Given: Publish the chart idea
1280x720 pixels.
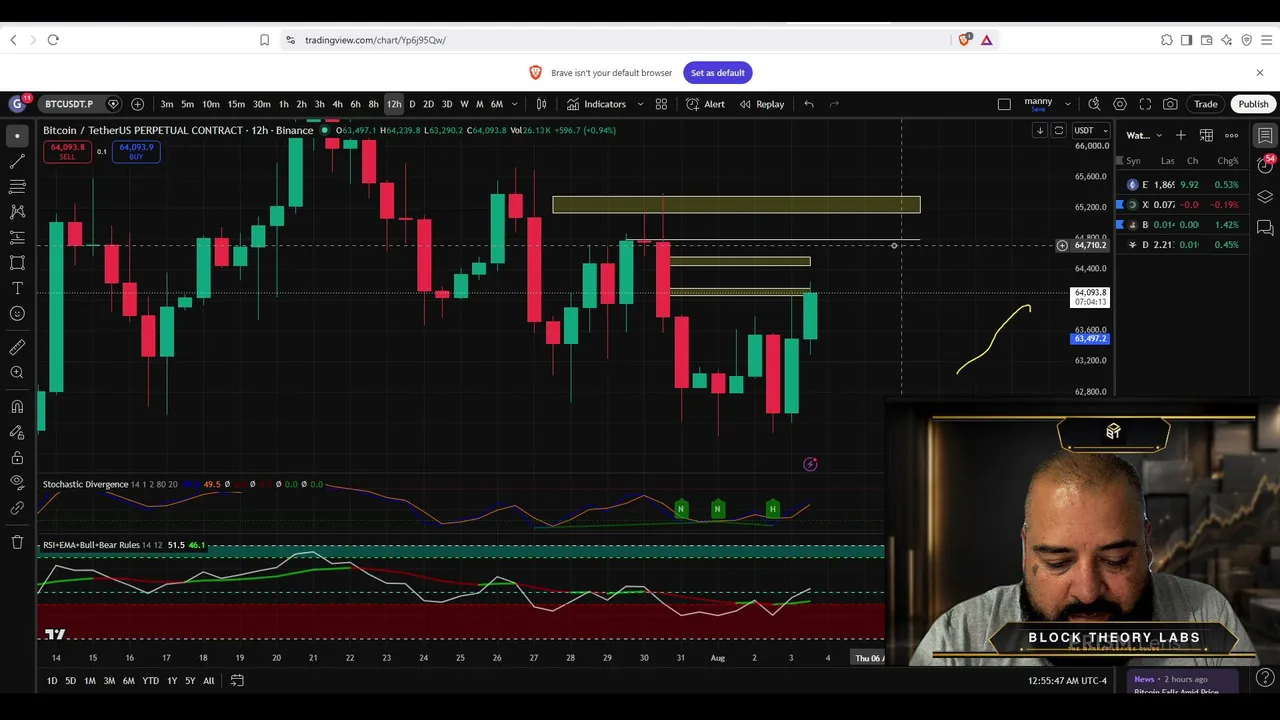Looking at the screenshot, I should tap(1253, 104).
